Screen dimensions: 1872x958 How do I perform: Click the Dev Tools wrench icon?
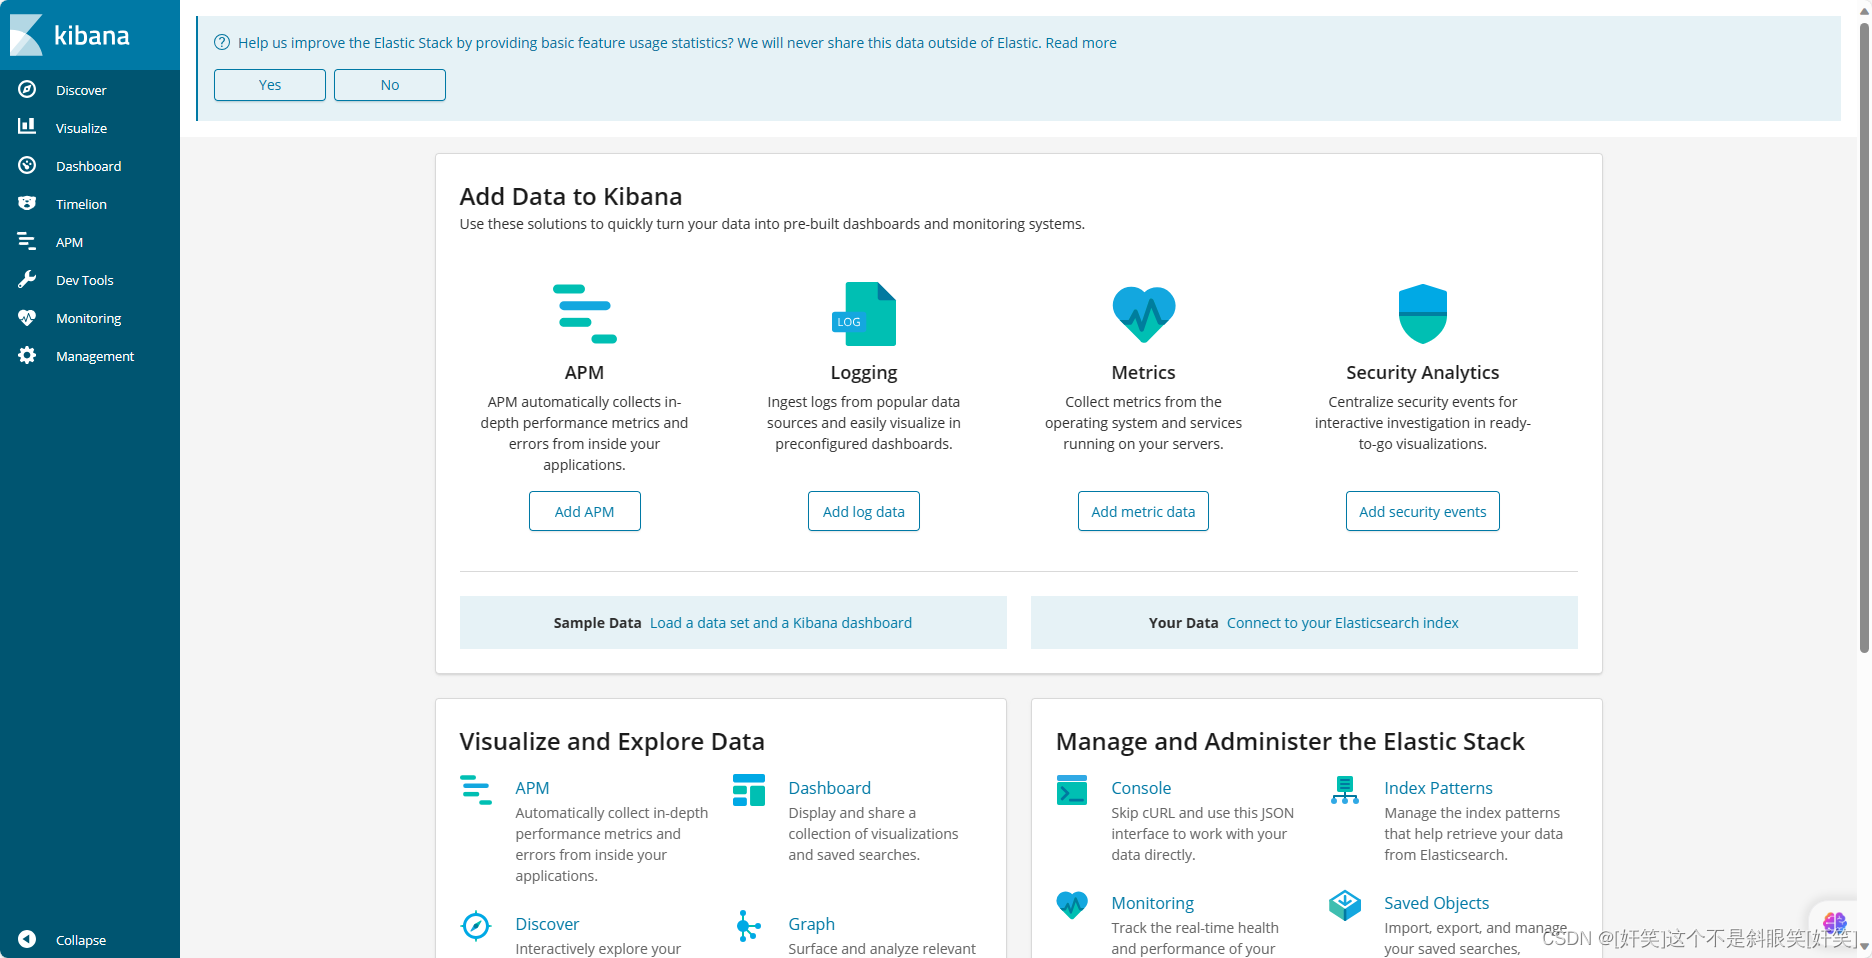pyautogui.click(x=27, y=279)
